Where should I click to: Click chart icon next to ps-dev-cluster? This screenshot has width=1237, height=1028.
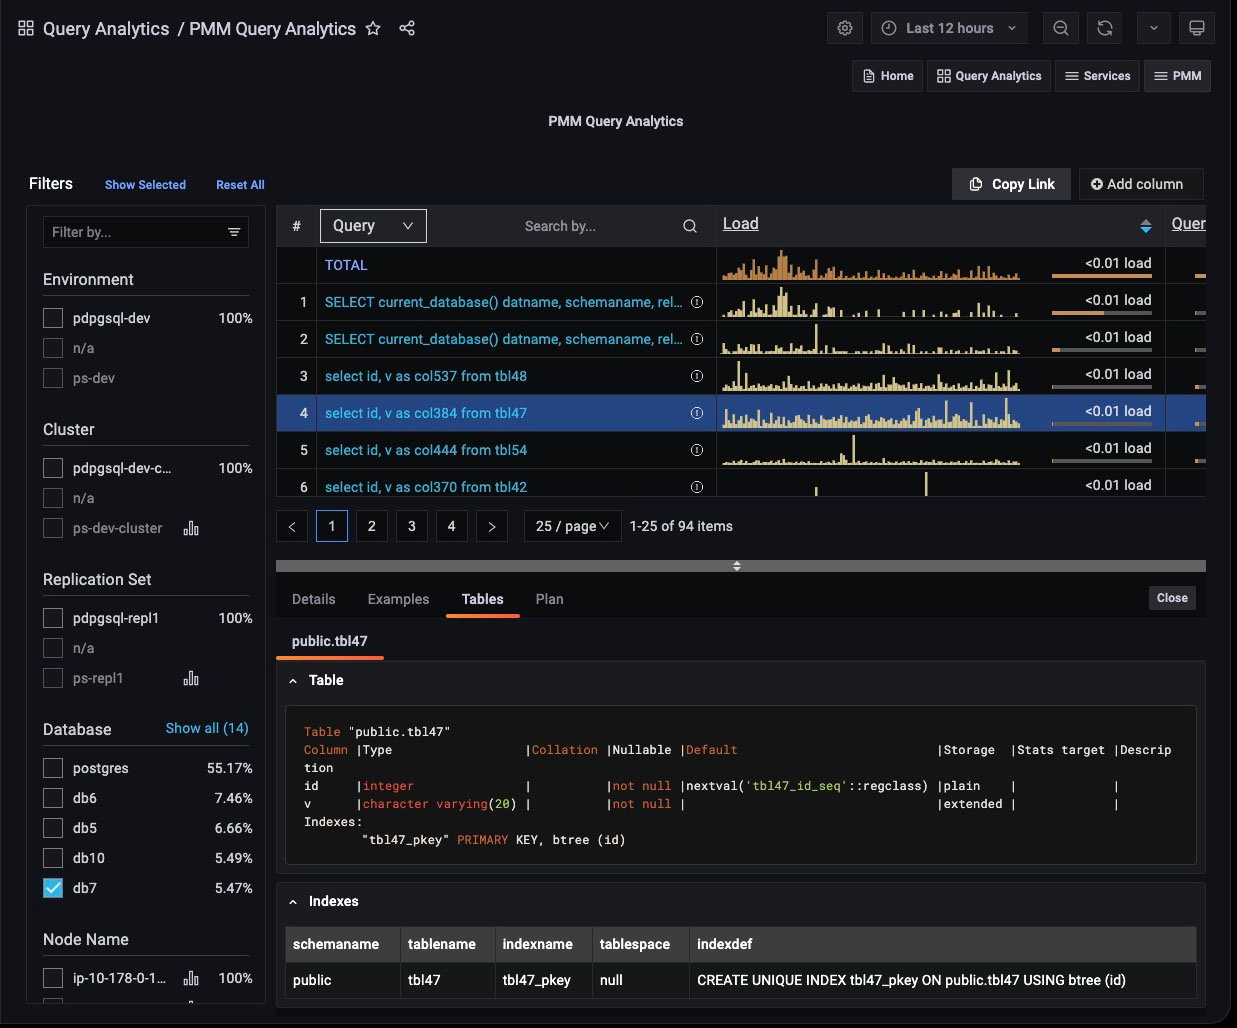point(191,528)
